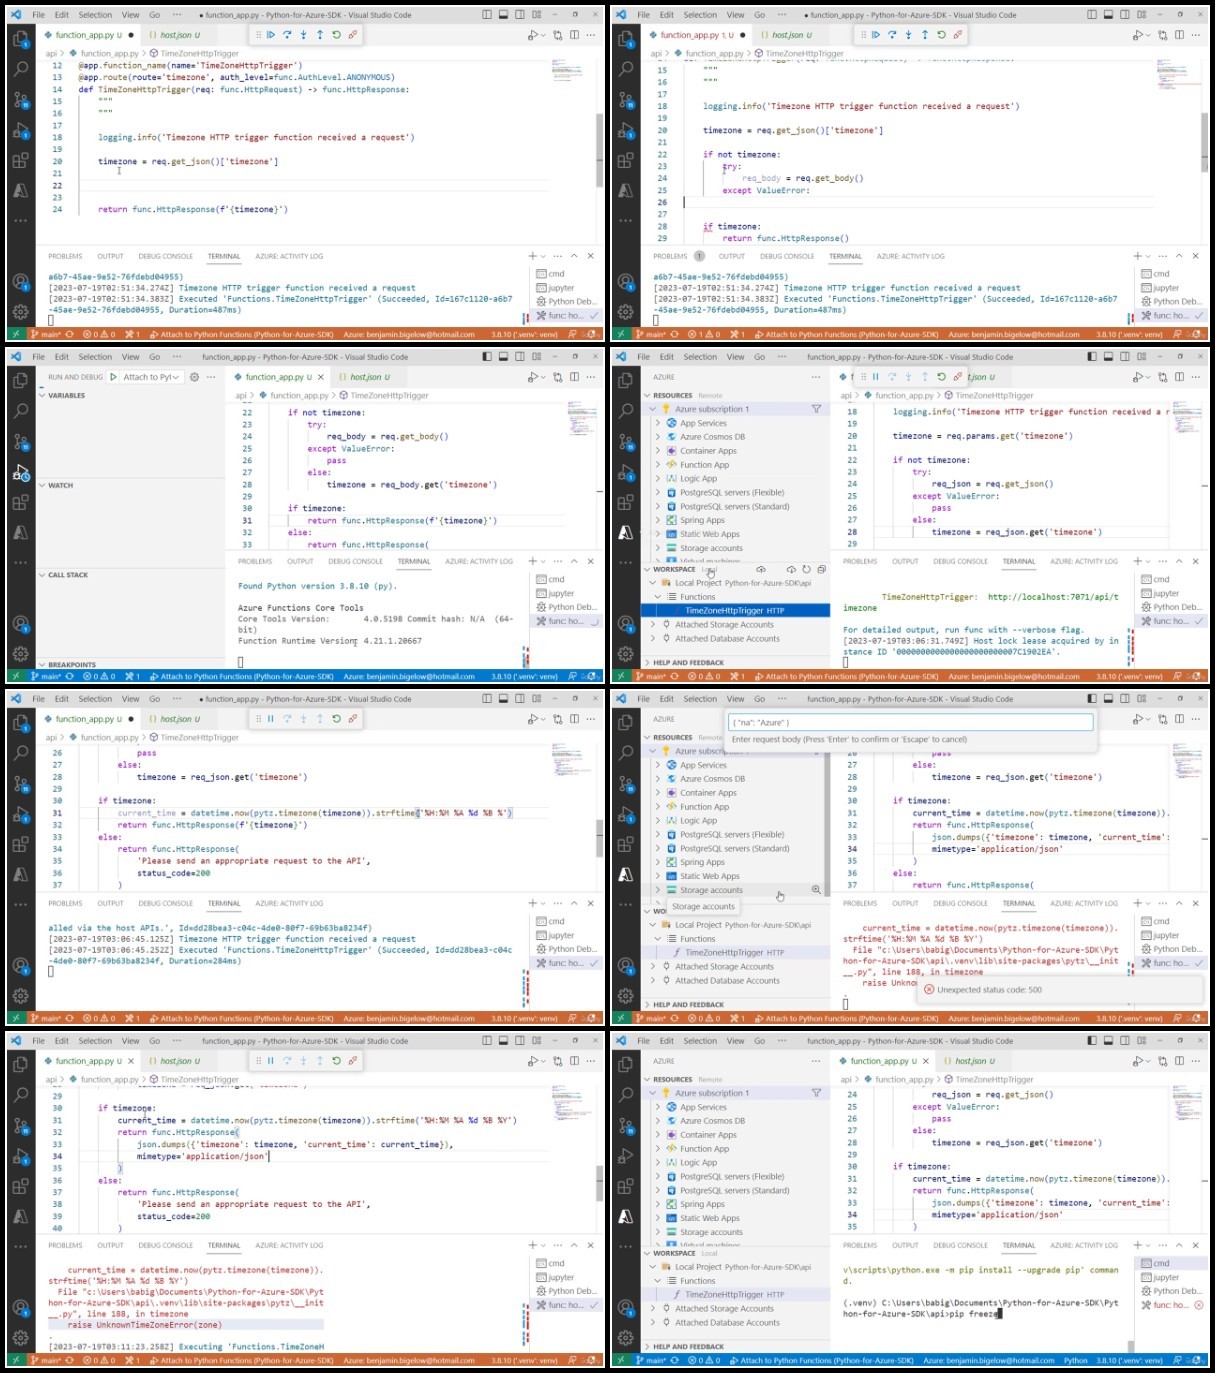Open Azure view in the top-right window's activity bar
This screenshot has width=1215, height=1373.
click(x=626, y=190)
